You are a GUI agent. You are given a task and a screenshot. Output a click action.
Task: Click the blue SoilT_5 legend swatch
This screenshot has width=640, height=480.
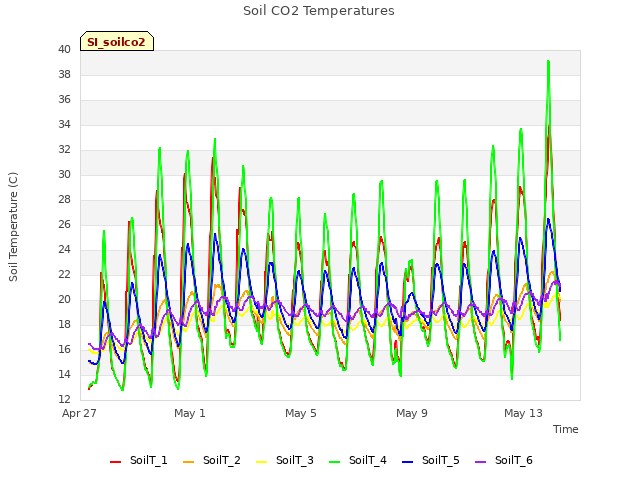point(408,462)
